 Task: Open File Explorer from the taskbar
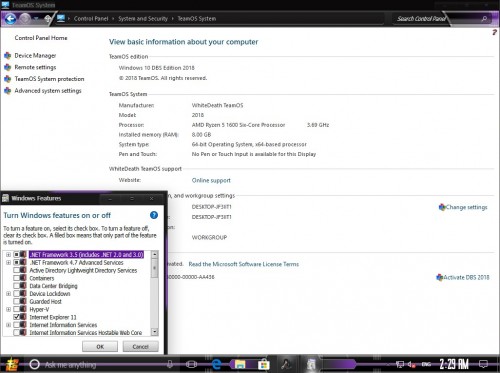pos(240,364)
